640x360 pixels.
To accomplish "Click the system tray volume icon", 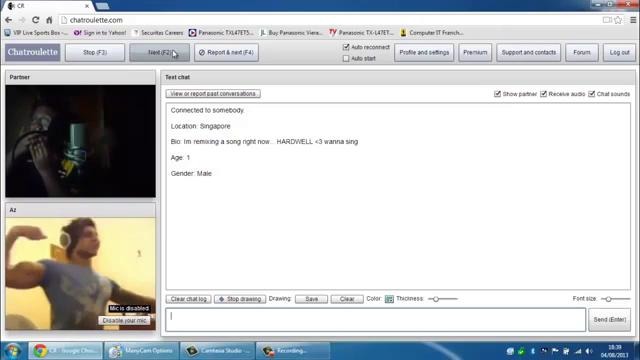I will 589,351.
